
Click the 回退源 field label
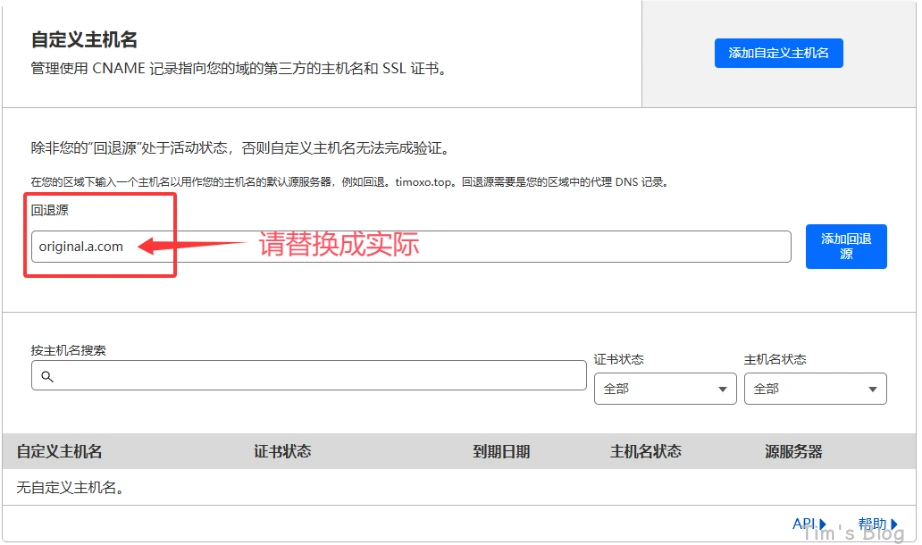click(50, 210)
